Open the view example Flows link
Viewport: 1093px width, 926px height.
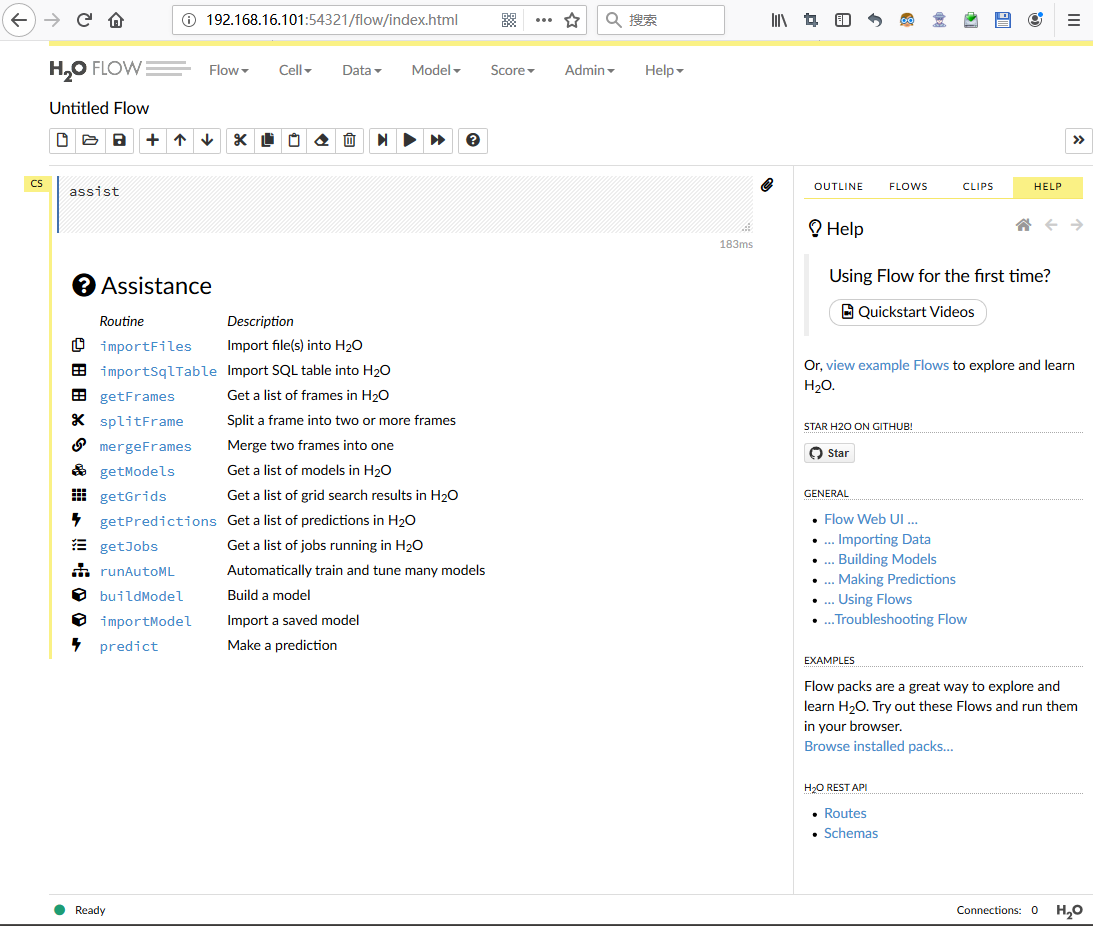(887, 365)
